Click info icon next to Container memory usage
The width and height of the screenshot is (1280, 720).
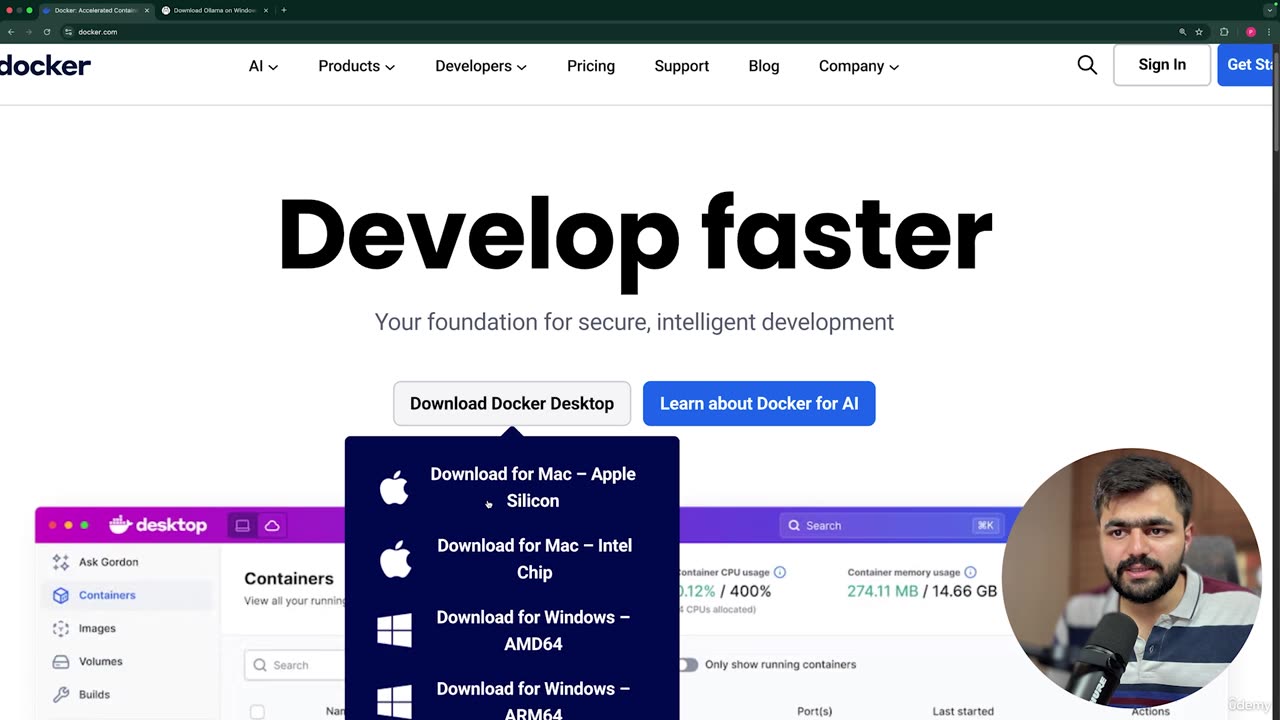click(x=970, y=572)
